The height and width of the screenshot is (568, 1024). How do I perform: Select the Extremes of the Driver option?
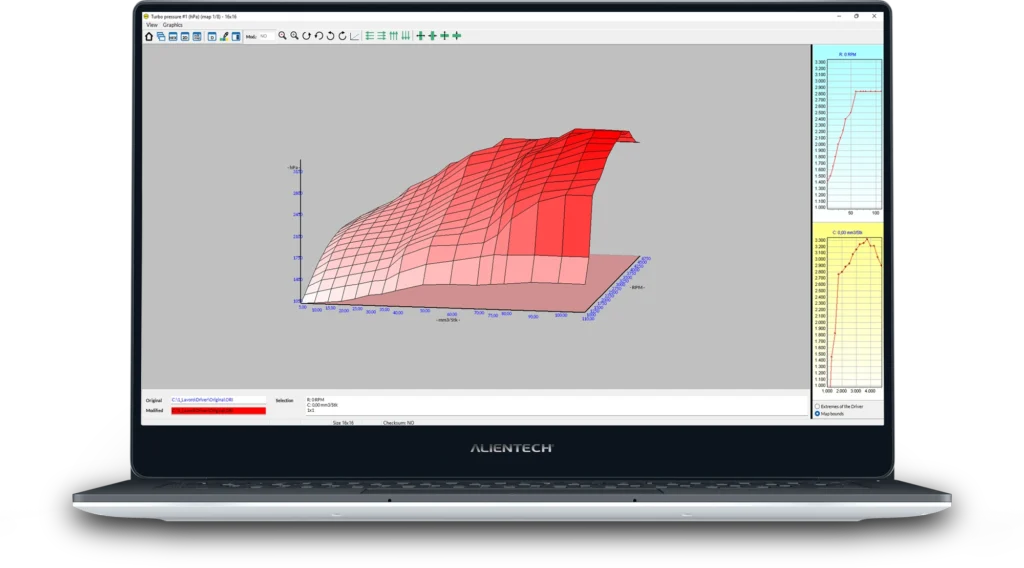coord(818,406)
